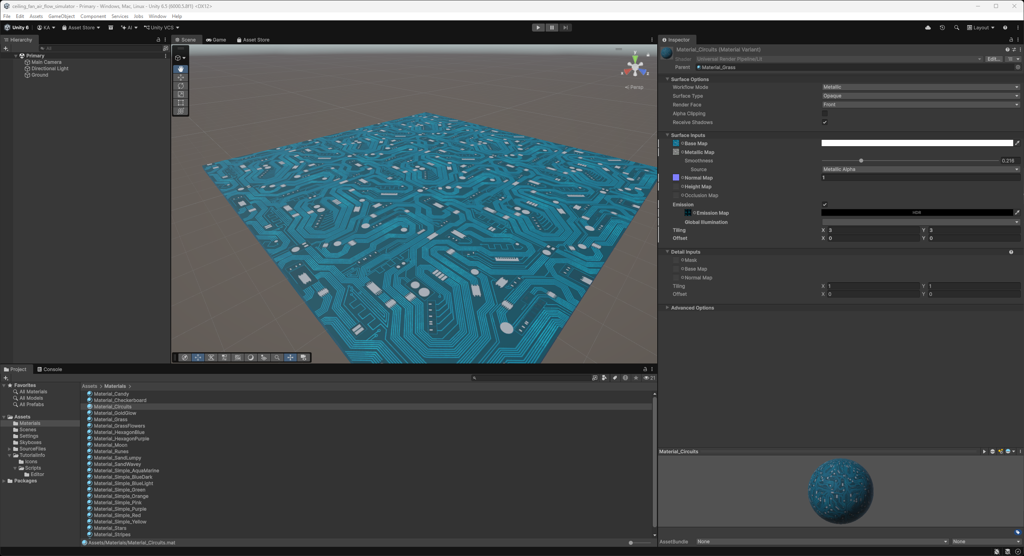This screenshot has width=1024, height=556.
Task: Click the Project panel add (+) button
Action: point(6,378)
